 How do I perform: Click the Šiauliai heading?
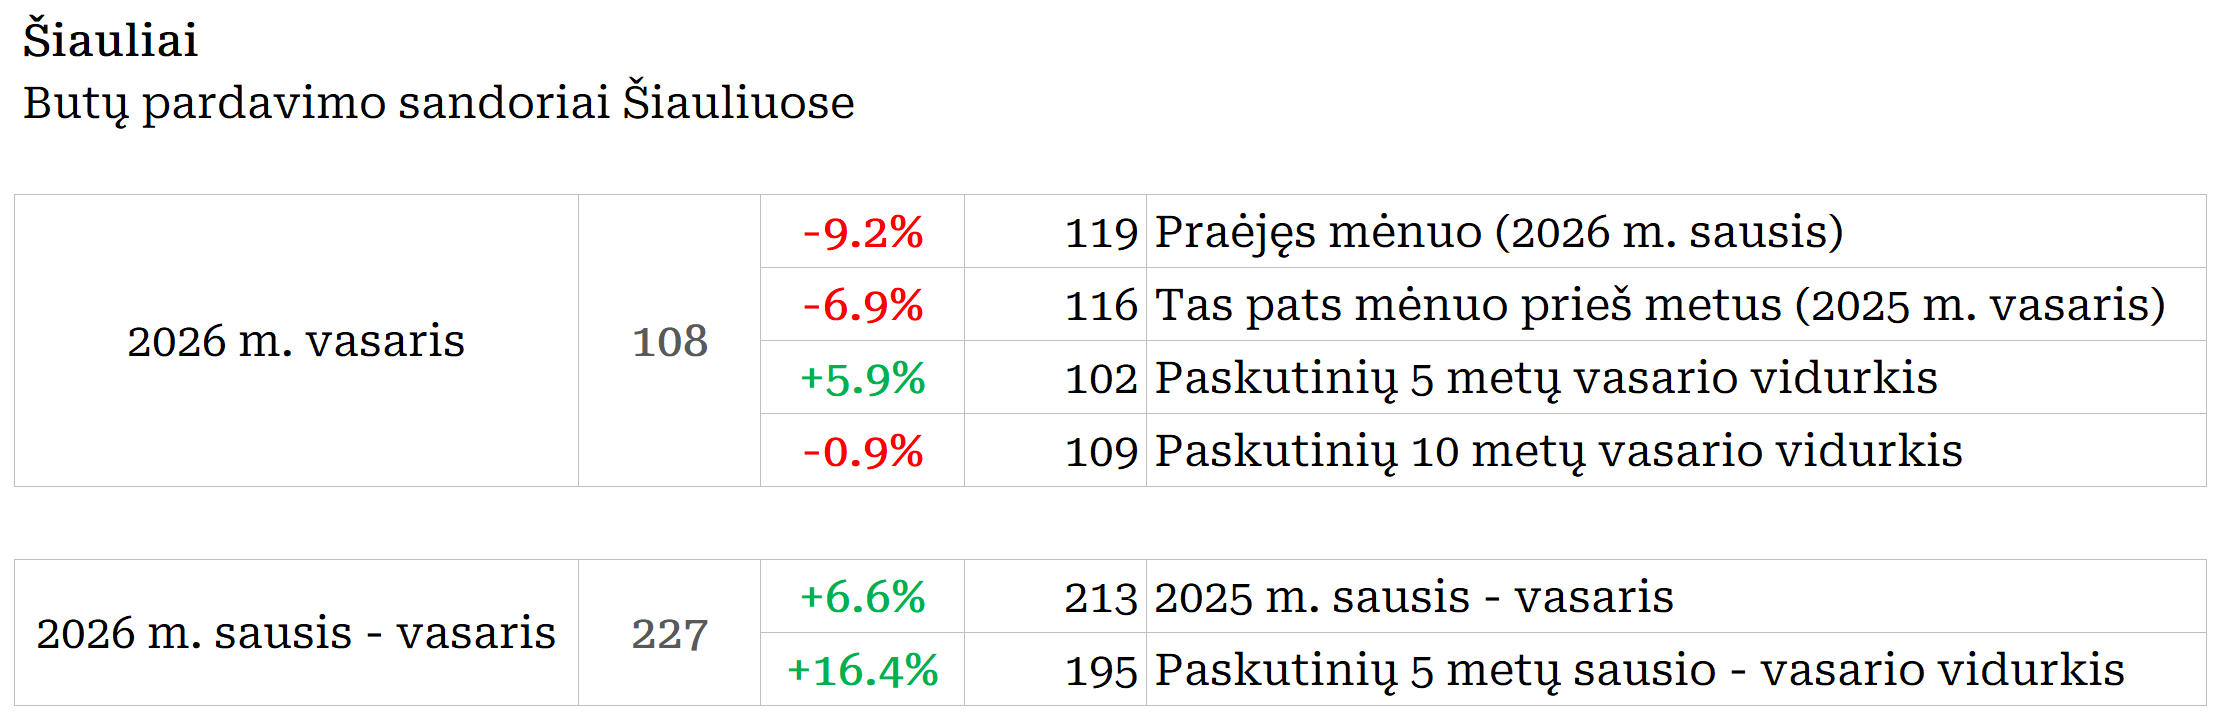[x=110, y=41]
